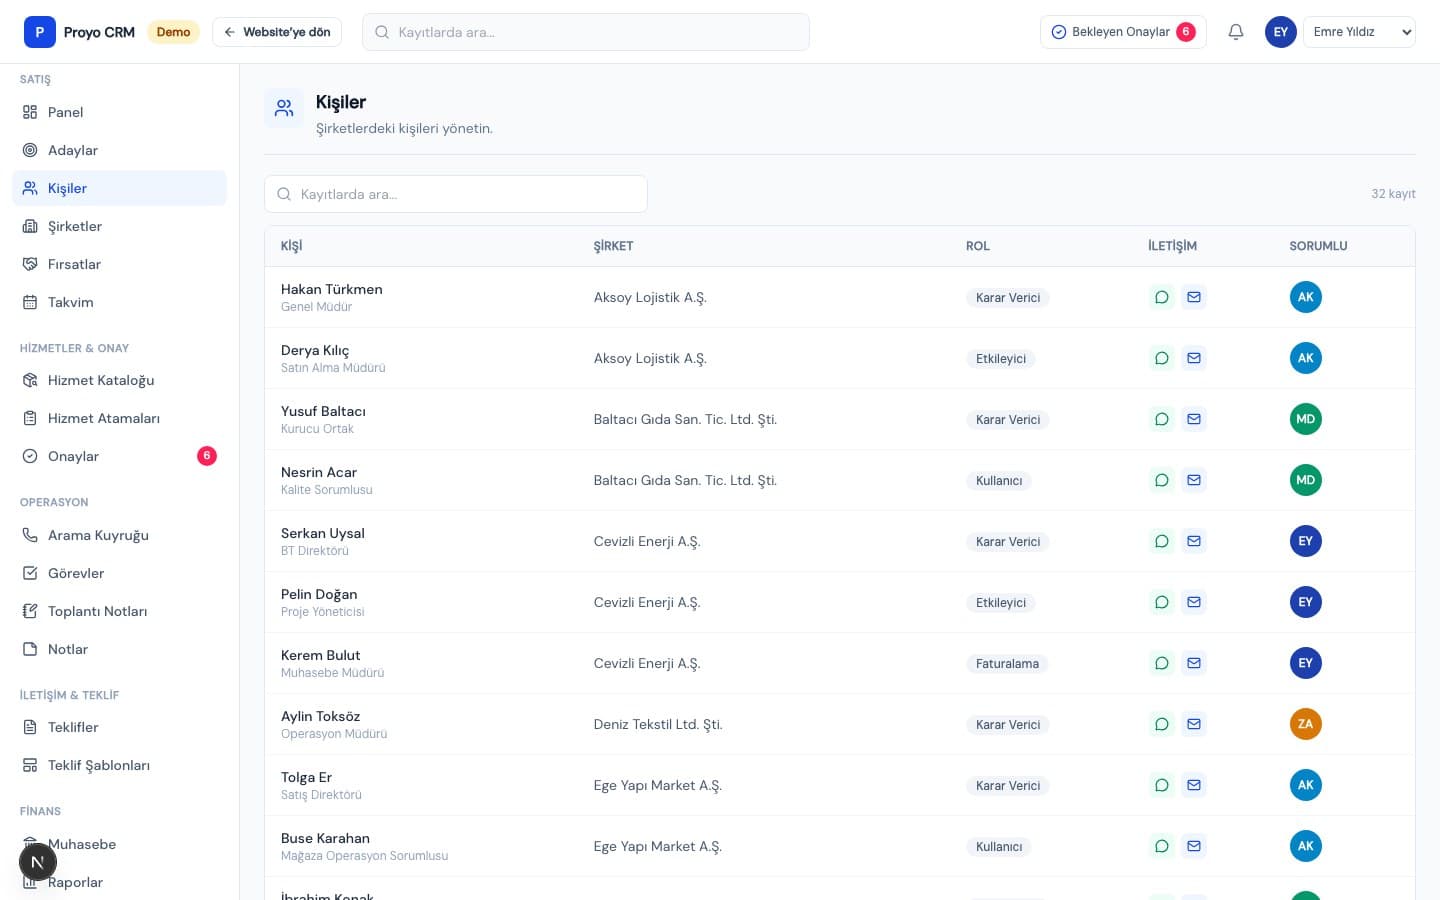Click the top global search box
Image resolution: width=1440 pixels, height=900 pixels.
click(586, 32)
